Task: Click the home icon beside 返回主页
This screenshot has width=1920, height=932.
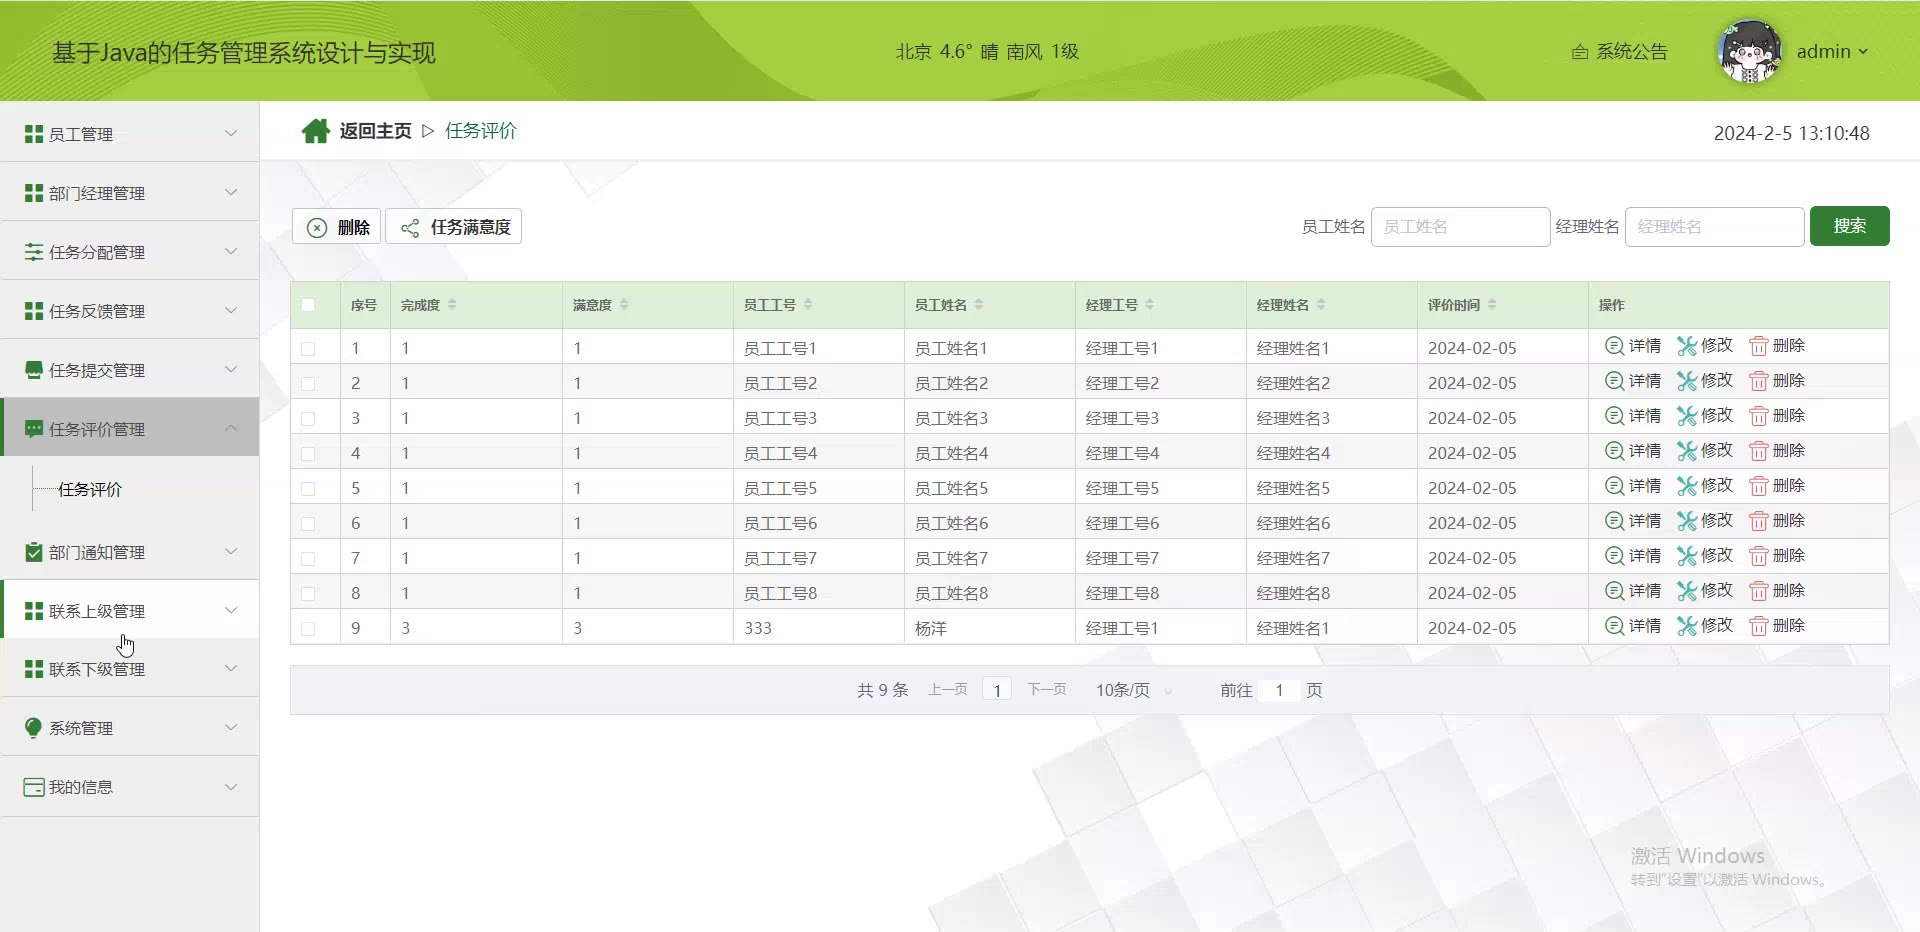Action: click(x=316, y=131)
